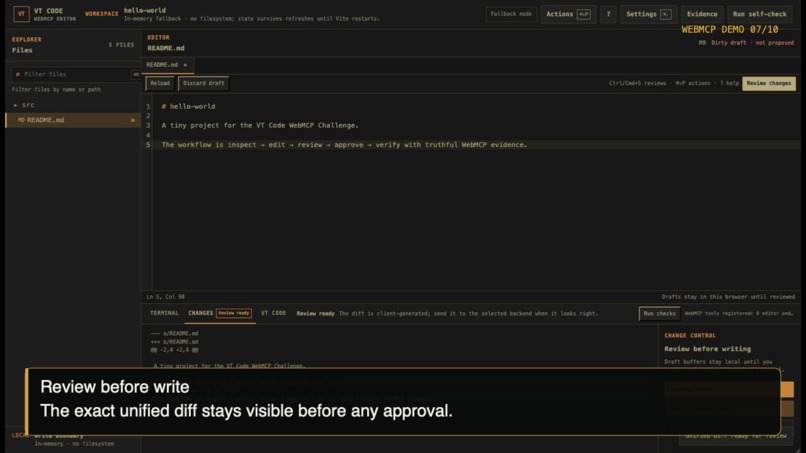This screenshot has width=806, height=453.
Task: Open the CHANGES tab
Action: pyautogui.click(x=219, y=313)
